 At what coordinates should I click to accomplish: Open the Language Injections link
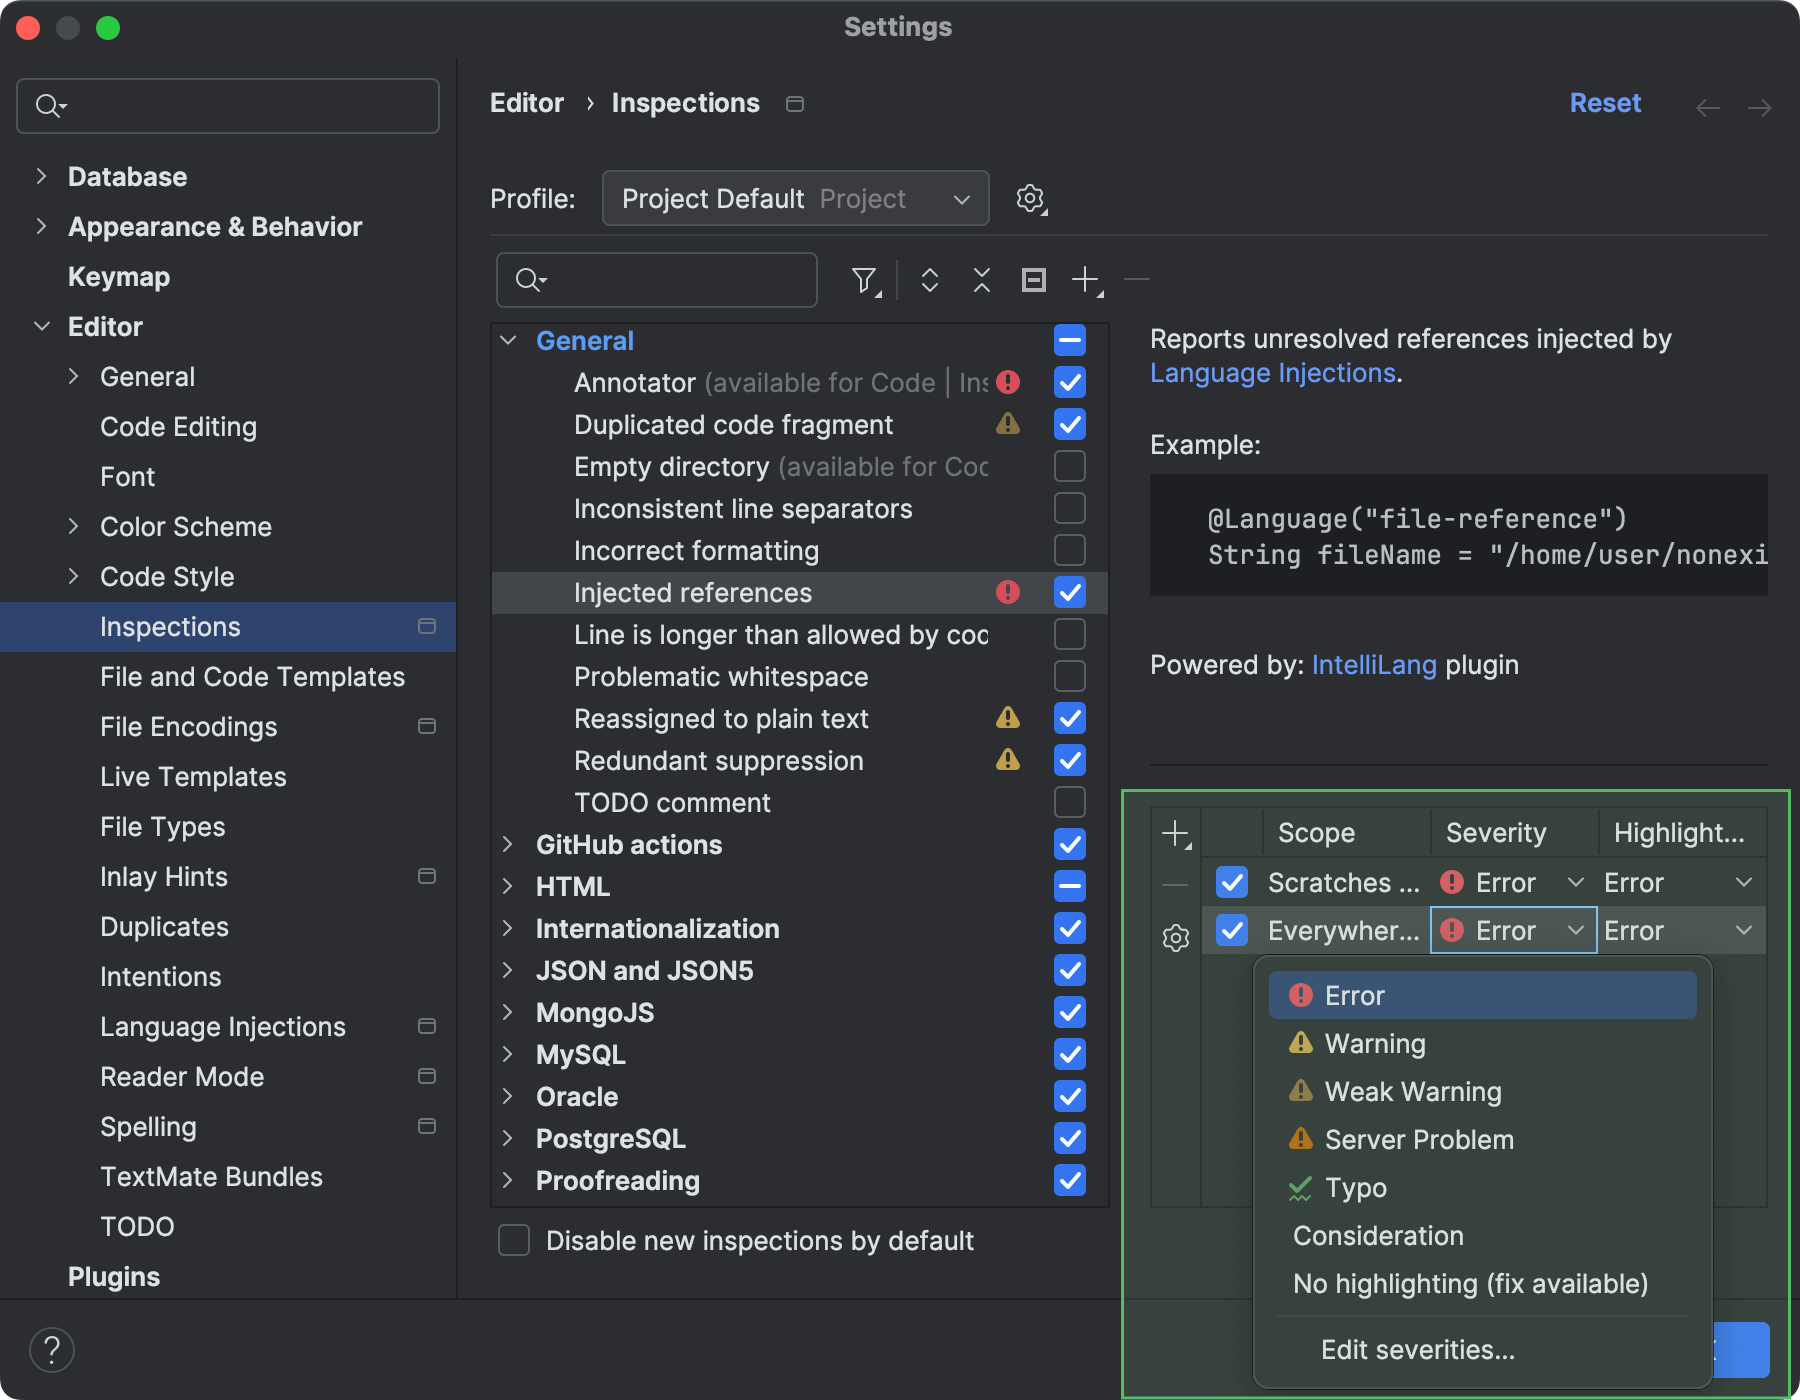pos(1273,373)
